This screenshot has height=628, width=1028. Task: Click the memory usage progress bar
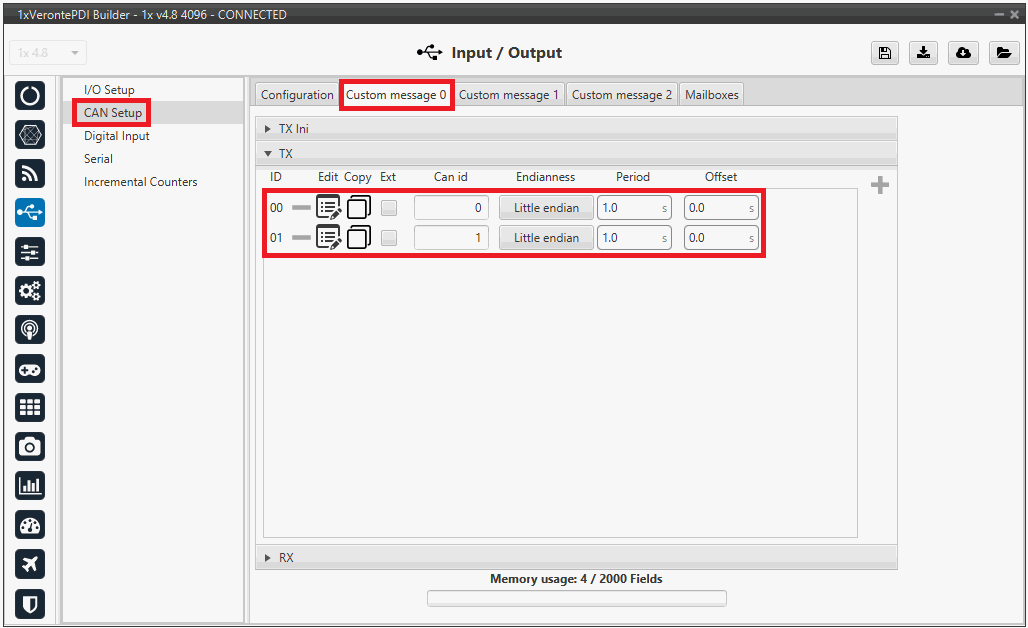tap(576, 598)
